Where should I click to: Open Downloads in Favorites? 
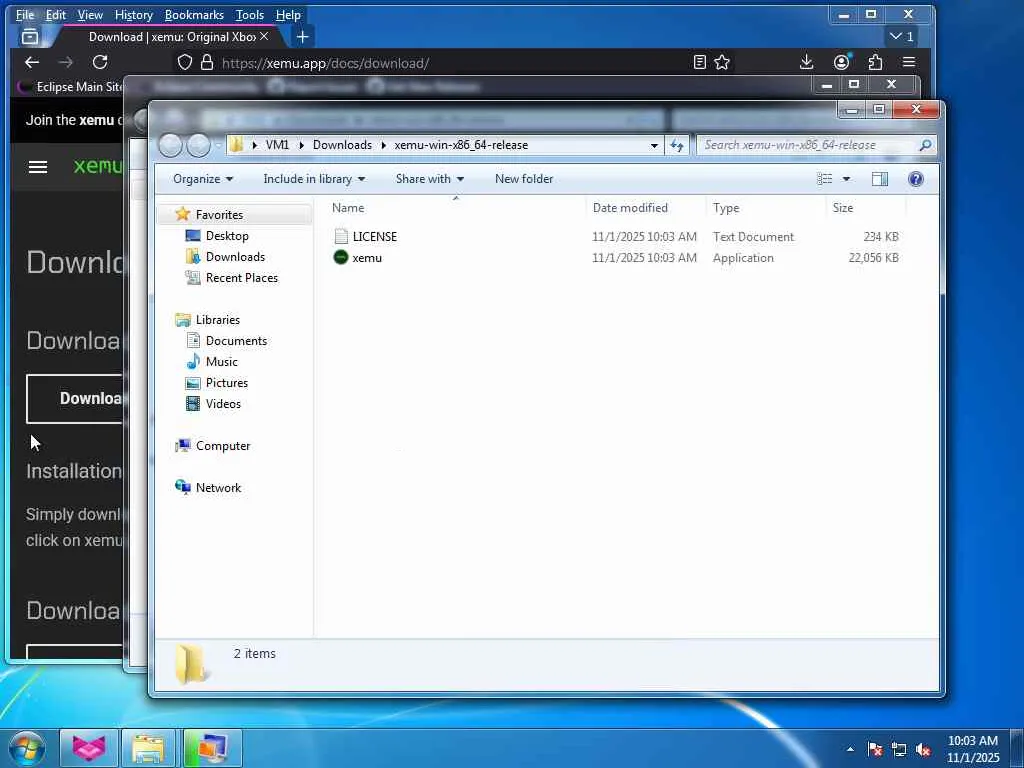[x=234, y=257]
